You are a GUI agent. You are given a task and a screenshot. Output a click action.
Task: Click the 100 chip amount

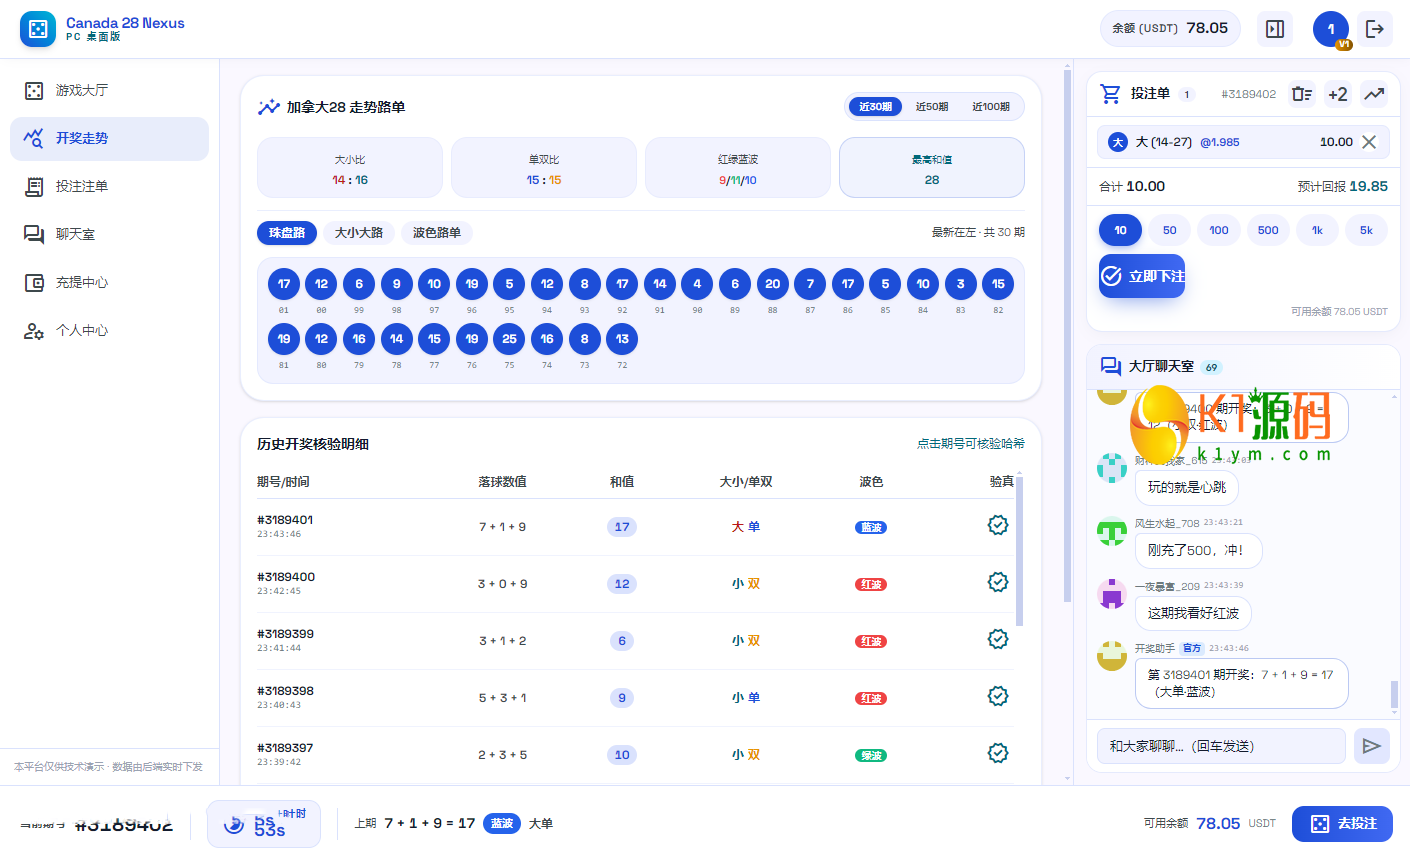coord(1219,230)
